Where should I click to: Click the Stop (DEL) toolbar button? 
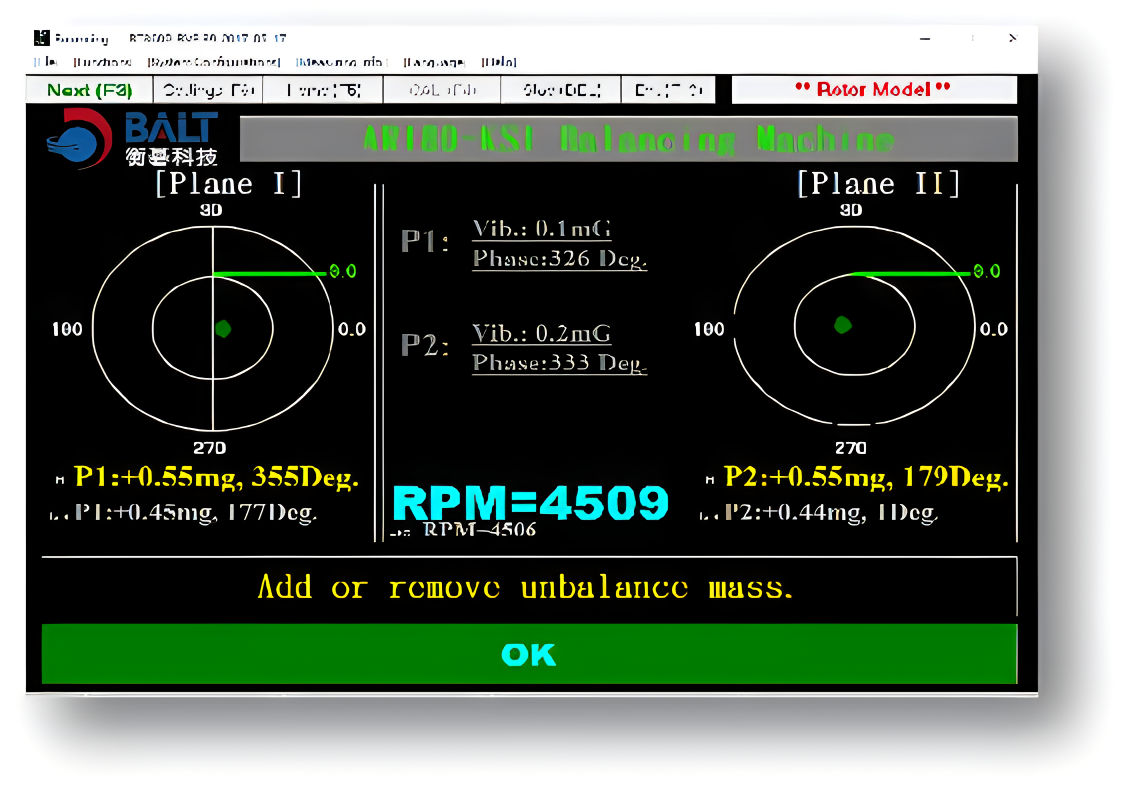(x=561, y=90)
